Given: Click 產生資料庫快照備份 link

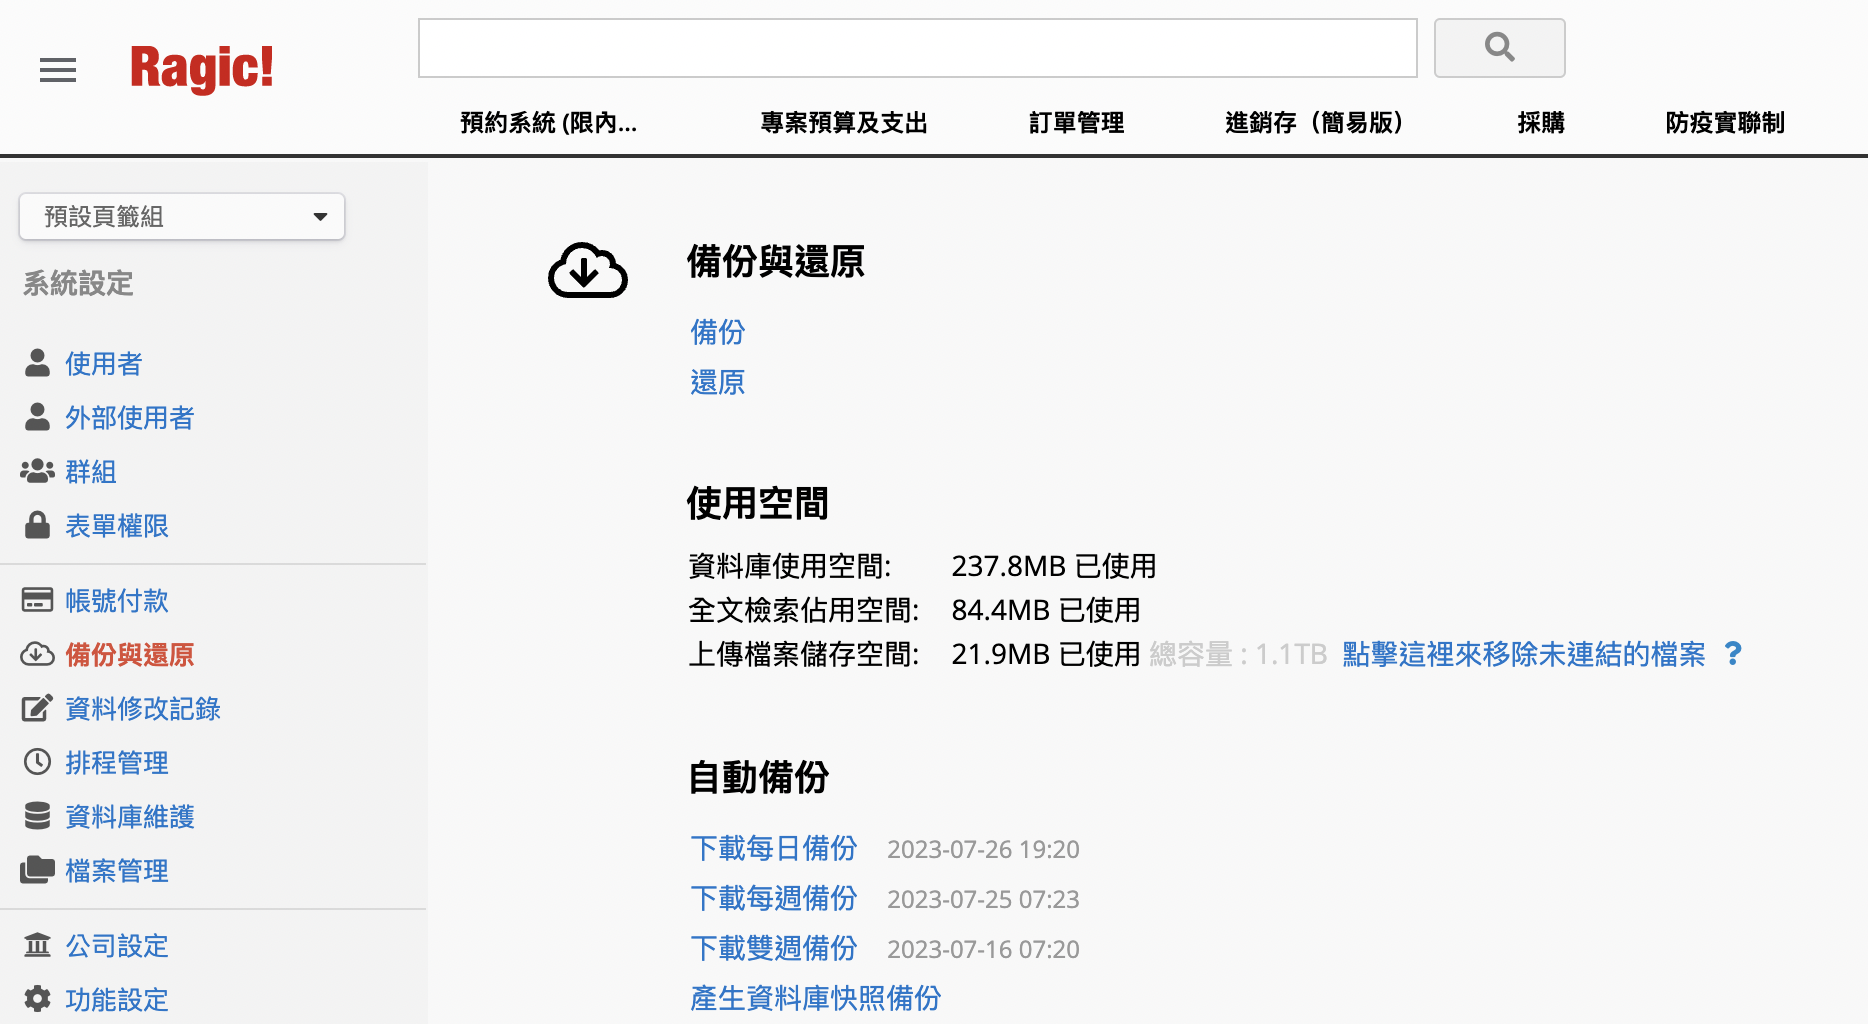Looking at the screenshot, I should point(816,998).
